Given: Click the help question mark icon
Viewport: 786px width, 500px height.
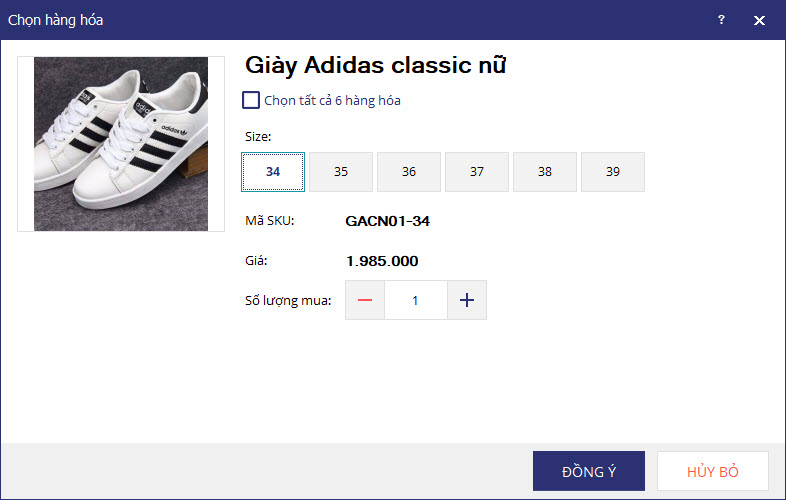Looking at the screenshot, I should 721,20.
